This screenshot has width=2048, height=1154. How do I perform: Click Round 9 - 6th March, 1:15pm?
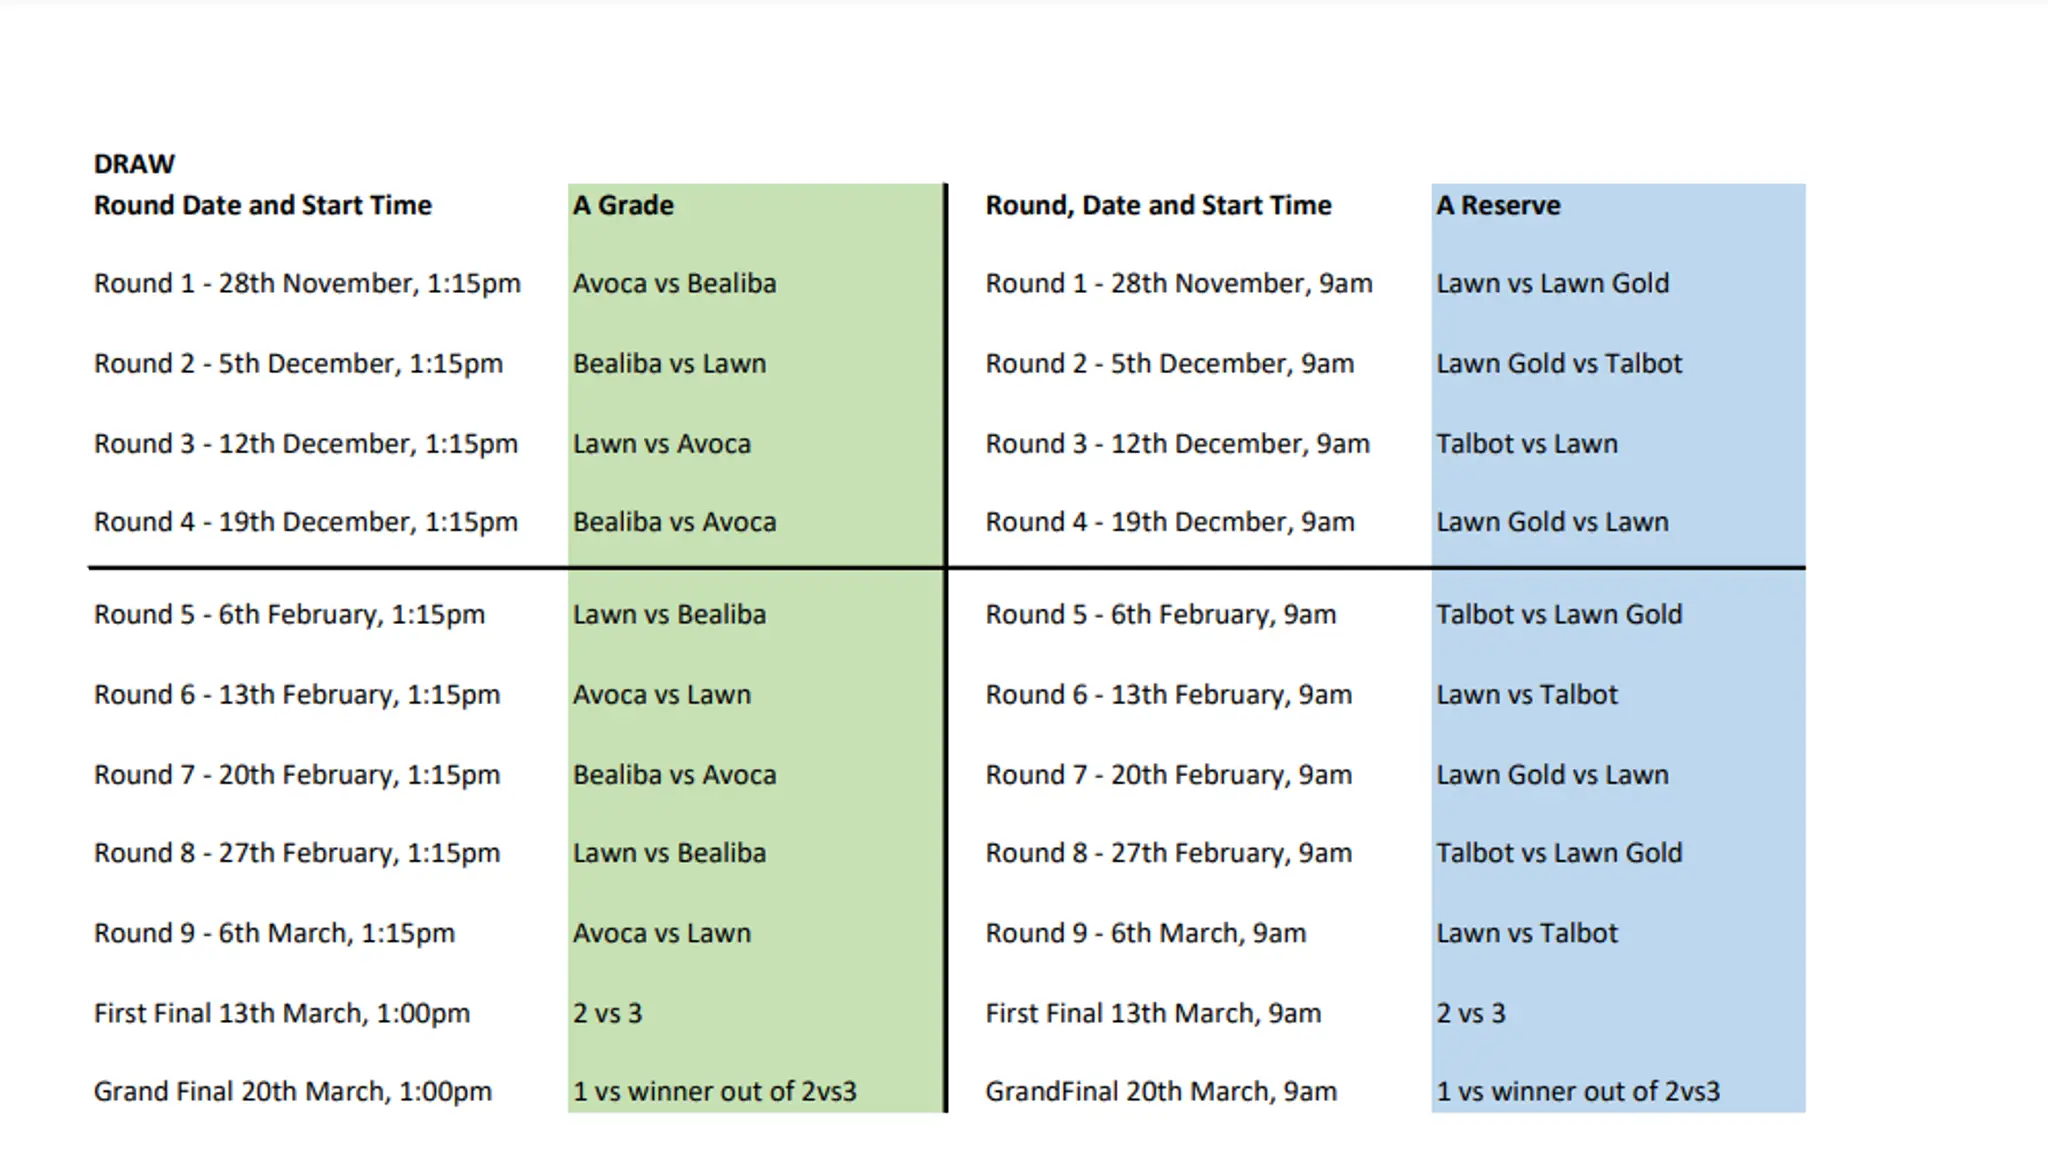[274, 933]
